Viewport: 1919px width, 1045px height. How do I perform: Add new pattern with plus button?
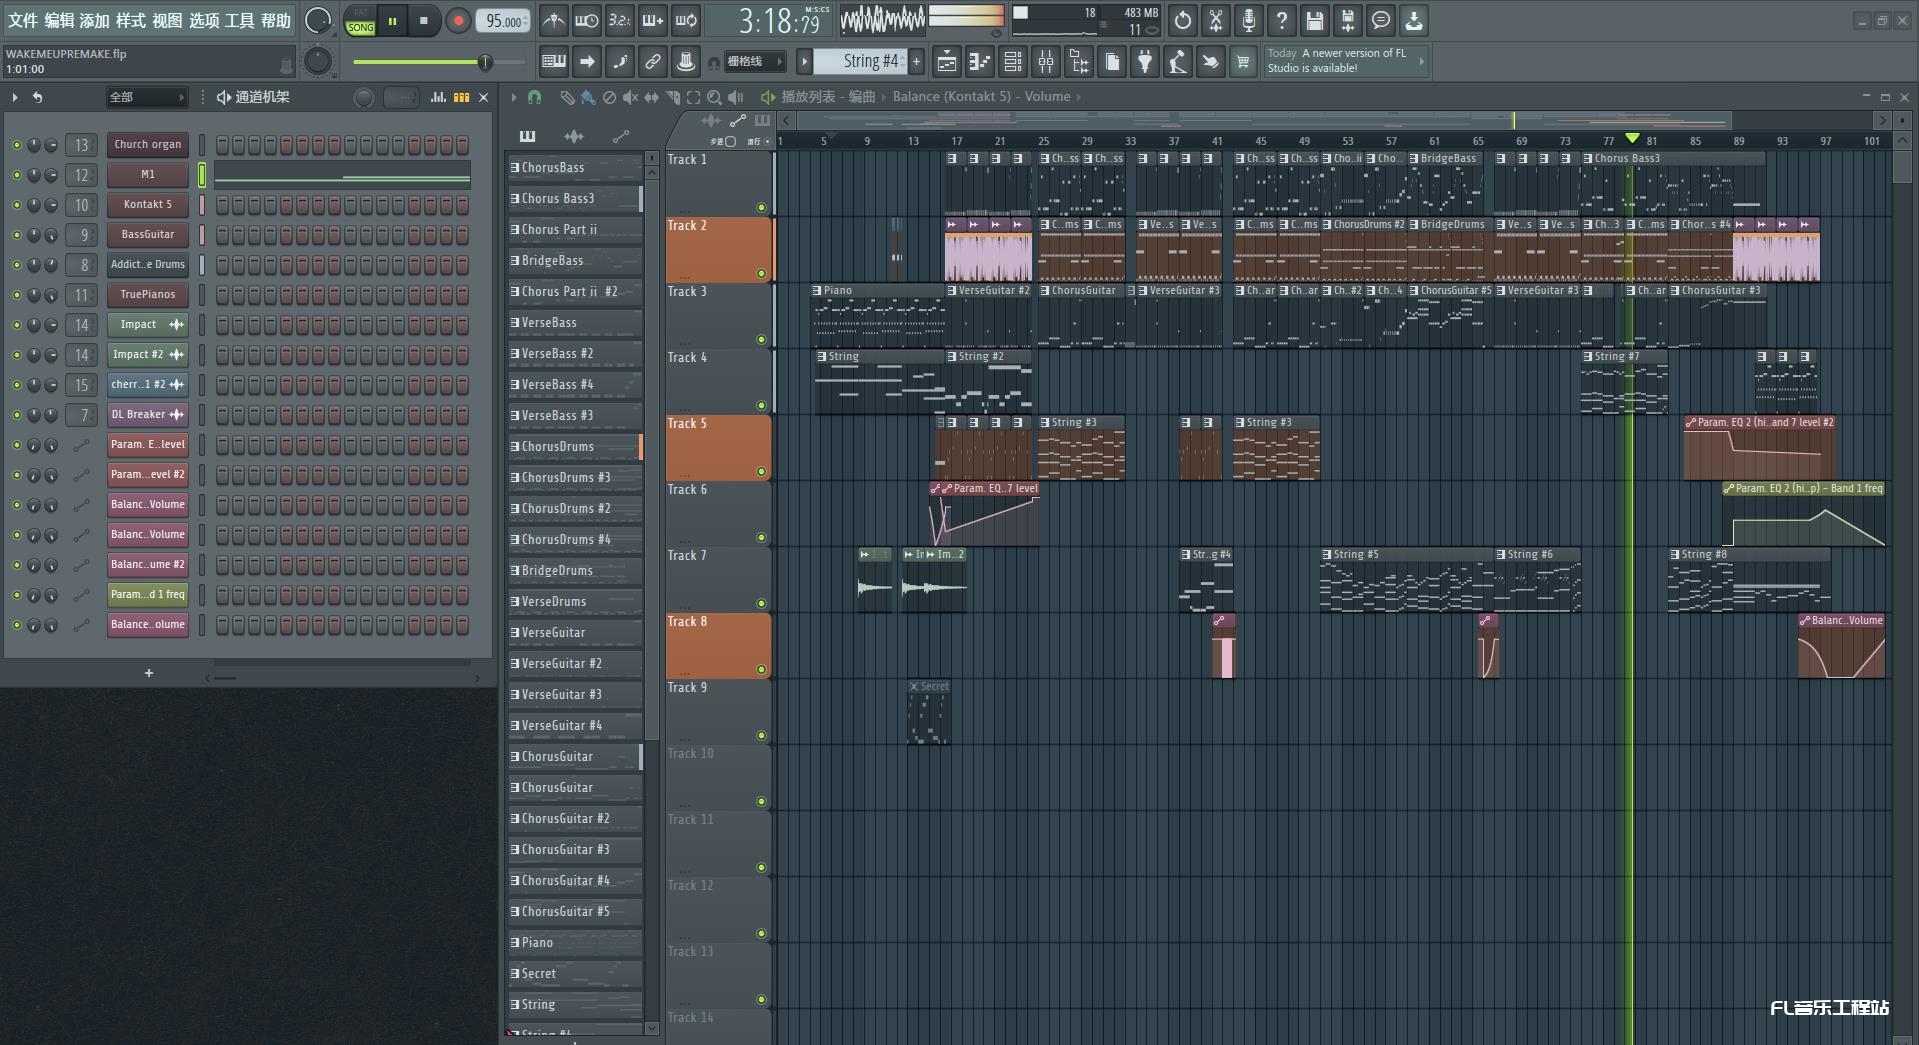pyautogui.click(x=916, y=62)
